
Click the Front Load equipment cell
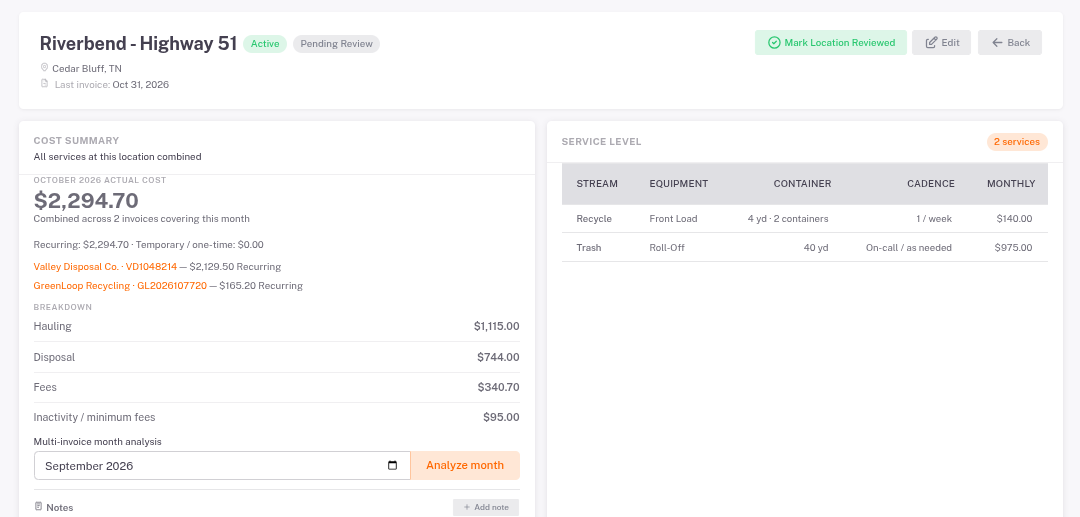pos(673,219)
